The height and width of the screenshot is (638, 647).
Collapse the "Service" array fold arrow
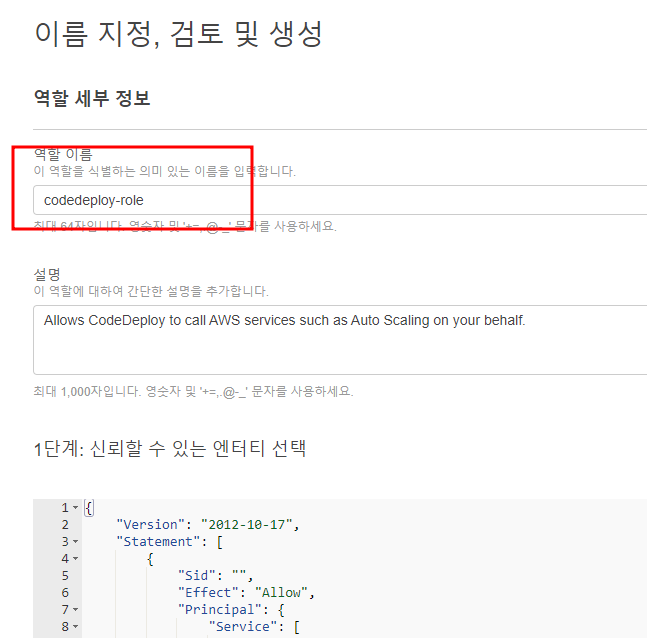coord(76,627)
